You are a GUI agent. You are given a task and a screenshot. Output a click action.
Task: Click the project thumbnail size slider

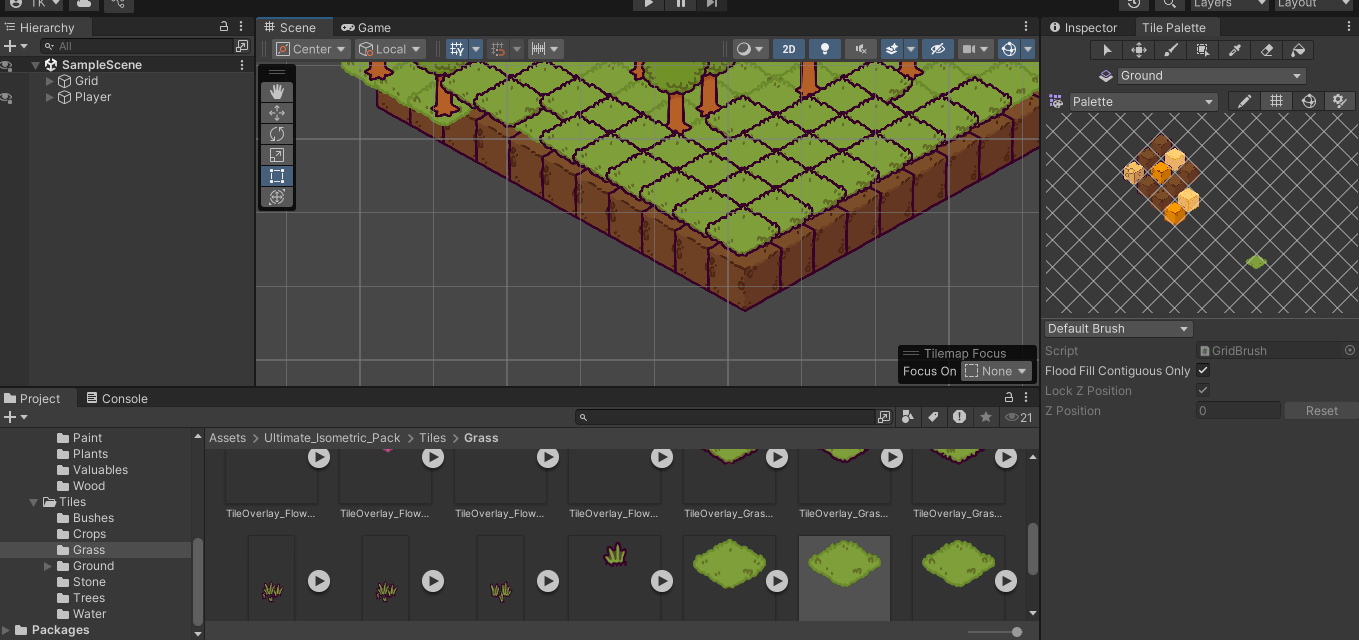tap(1016, 632)
